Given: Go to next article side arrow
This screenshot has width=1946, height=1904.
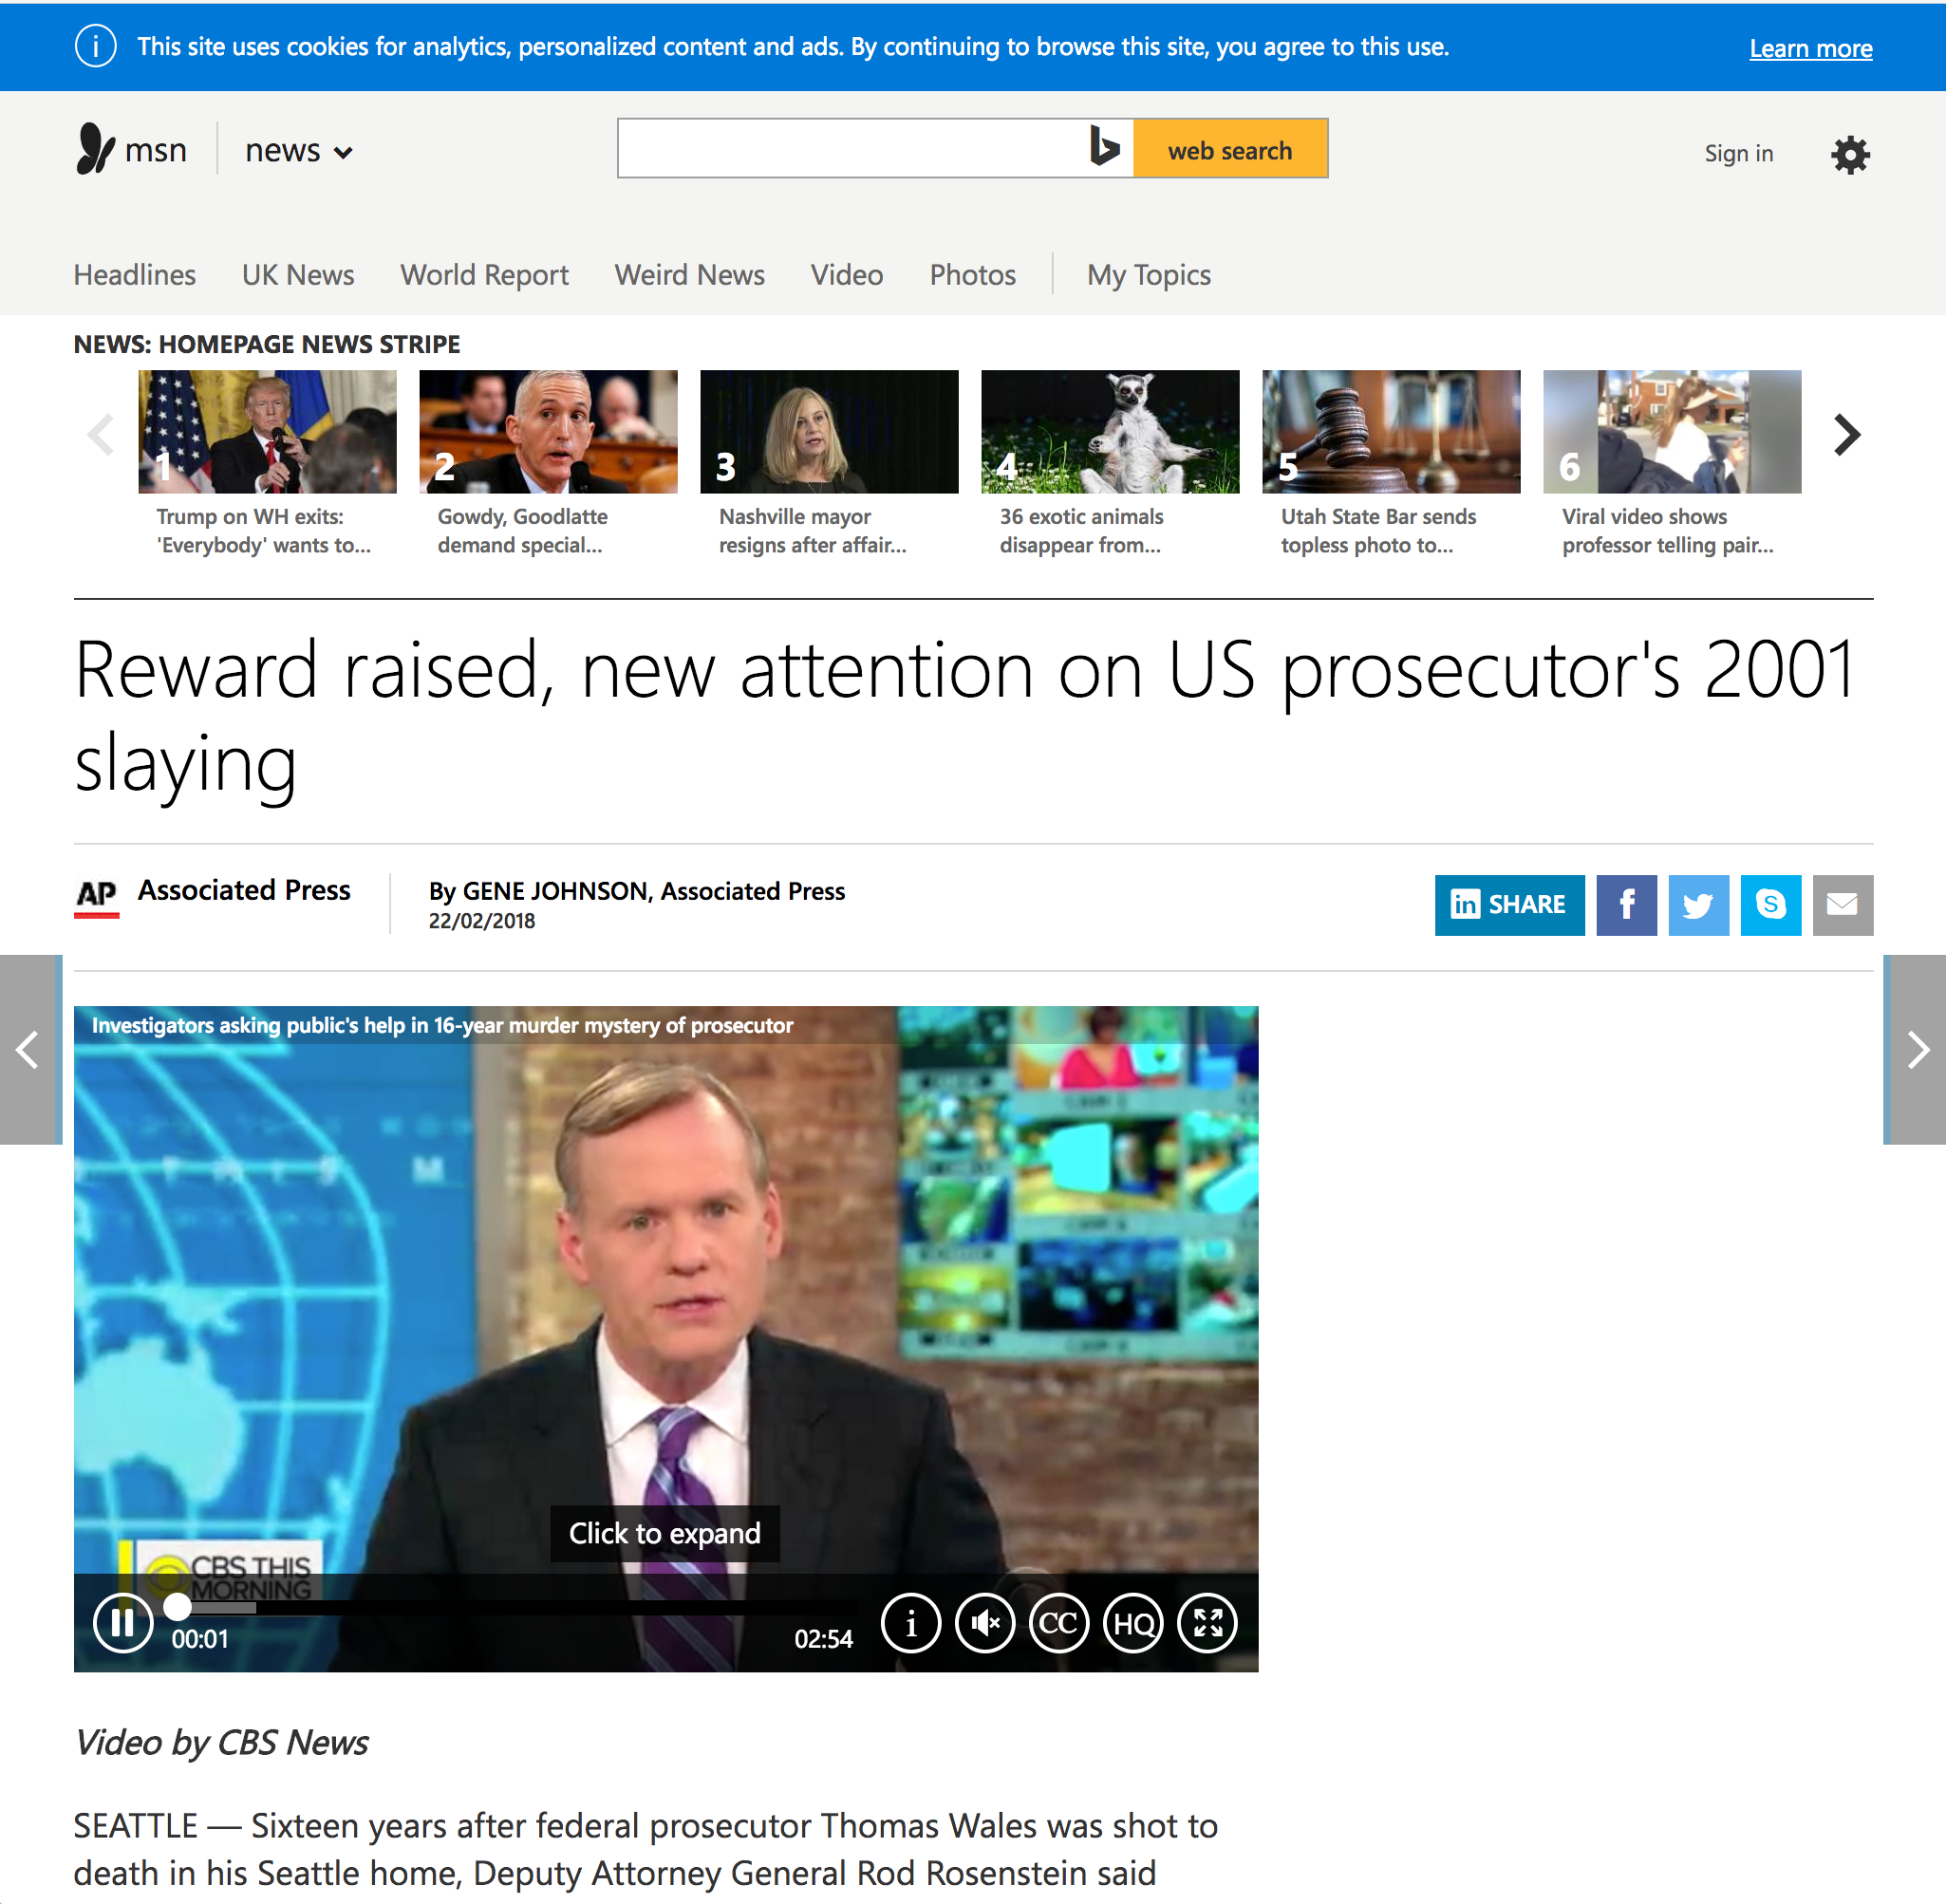Looking at the screenshot, I should (1915, 1049).
